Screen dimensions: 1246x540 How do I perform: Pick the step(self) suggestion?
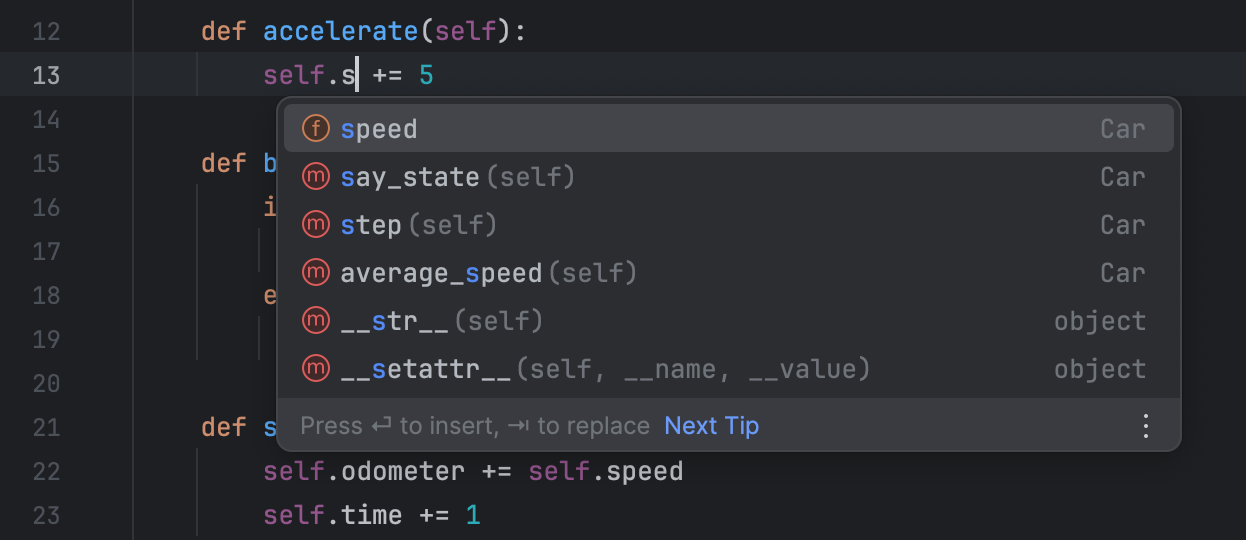[x=418, y=226]
